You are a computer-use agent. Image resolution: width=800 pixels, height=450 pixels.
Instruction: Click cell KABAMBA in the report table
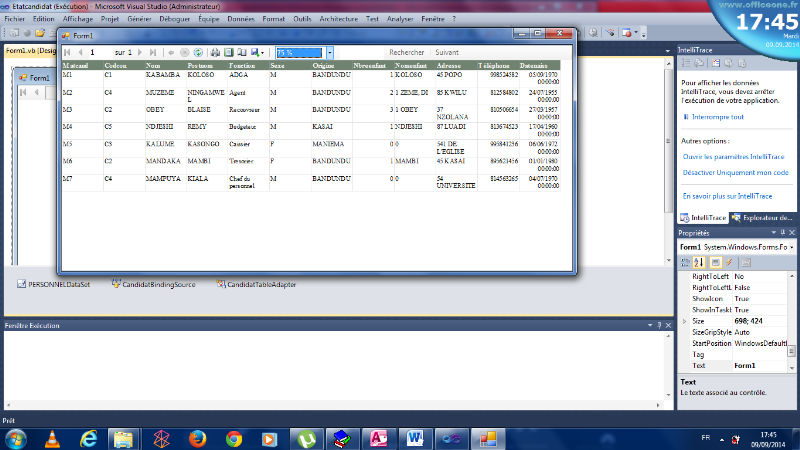(163, 74)
